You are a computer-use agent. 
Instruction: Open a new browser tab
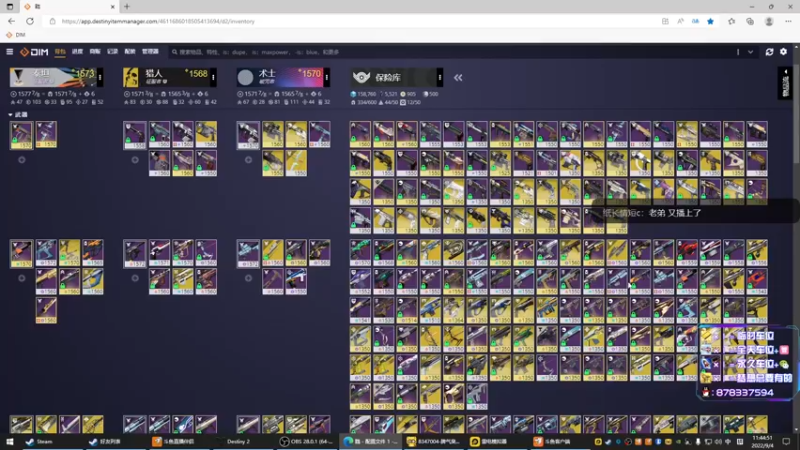tap(127, 7)
